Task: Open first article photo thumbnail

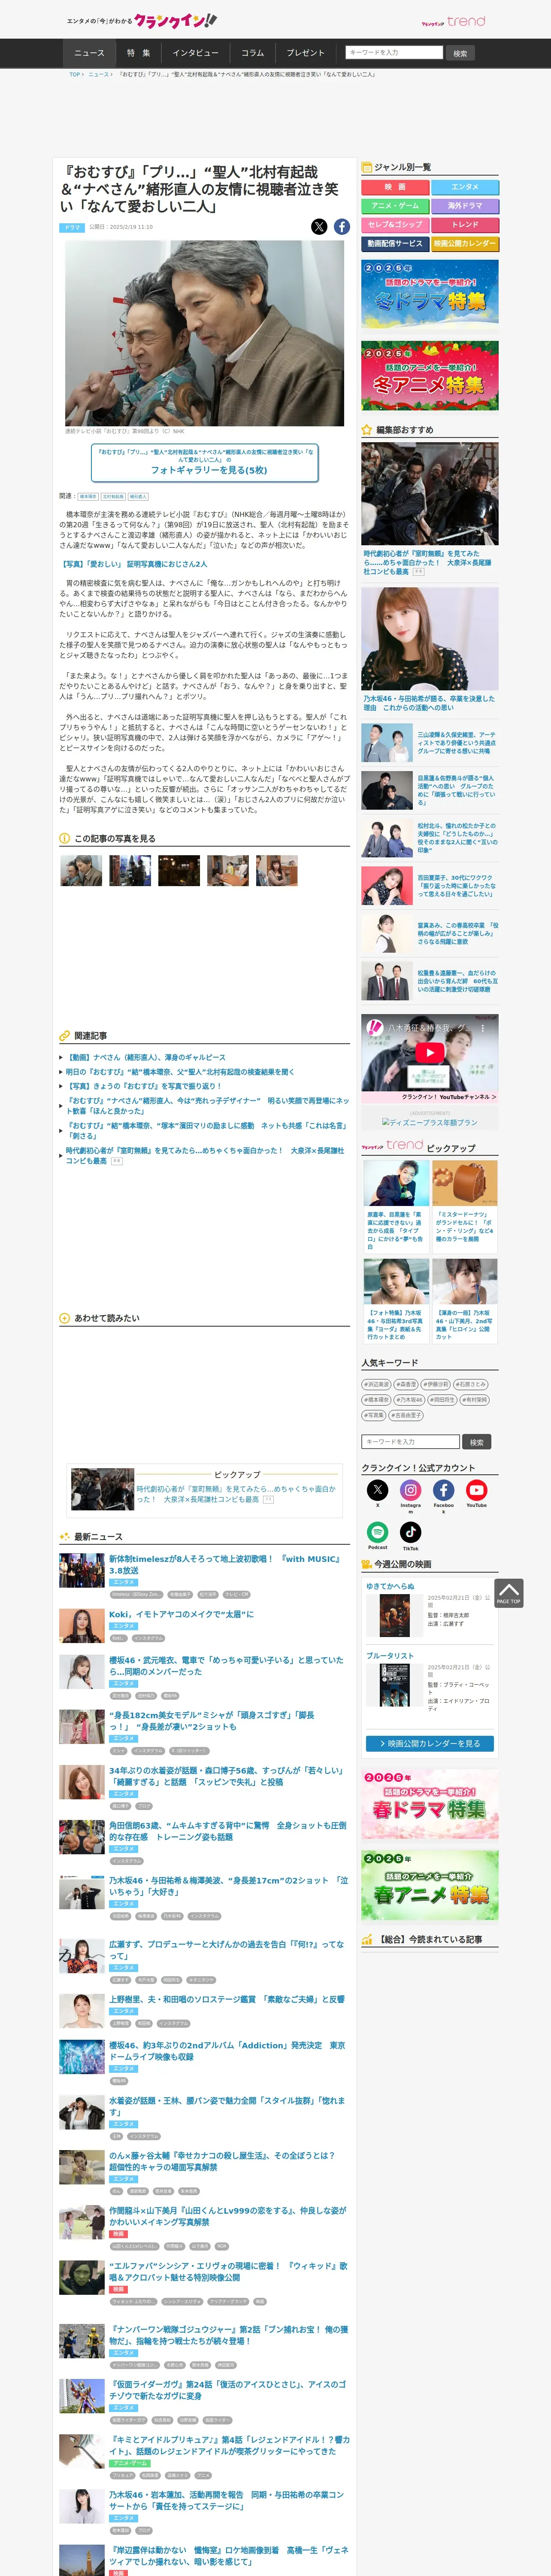Action: 81,870
